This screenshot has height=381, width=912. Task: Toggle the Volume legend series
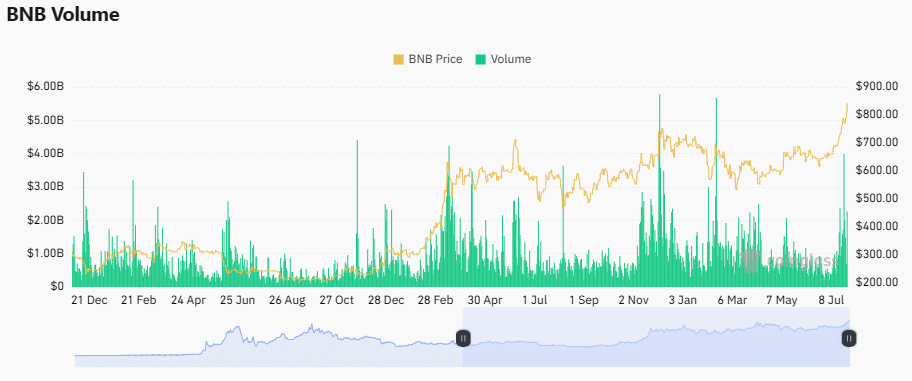pos(503,59)
